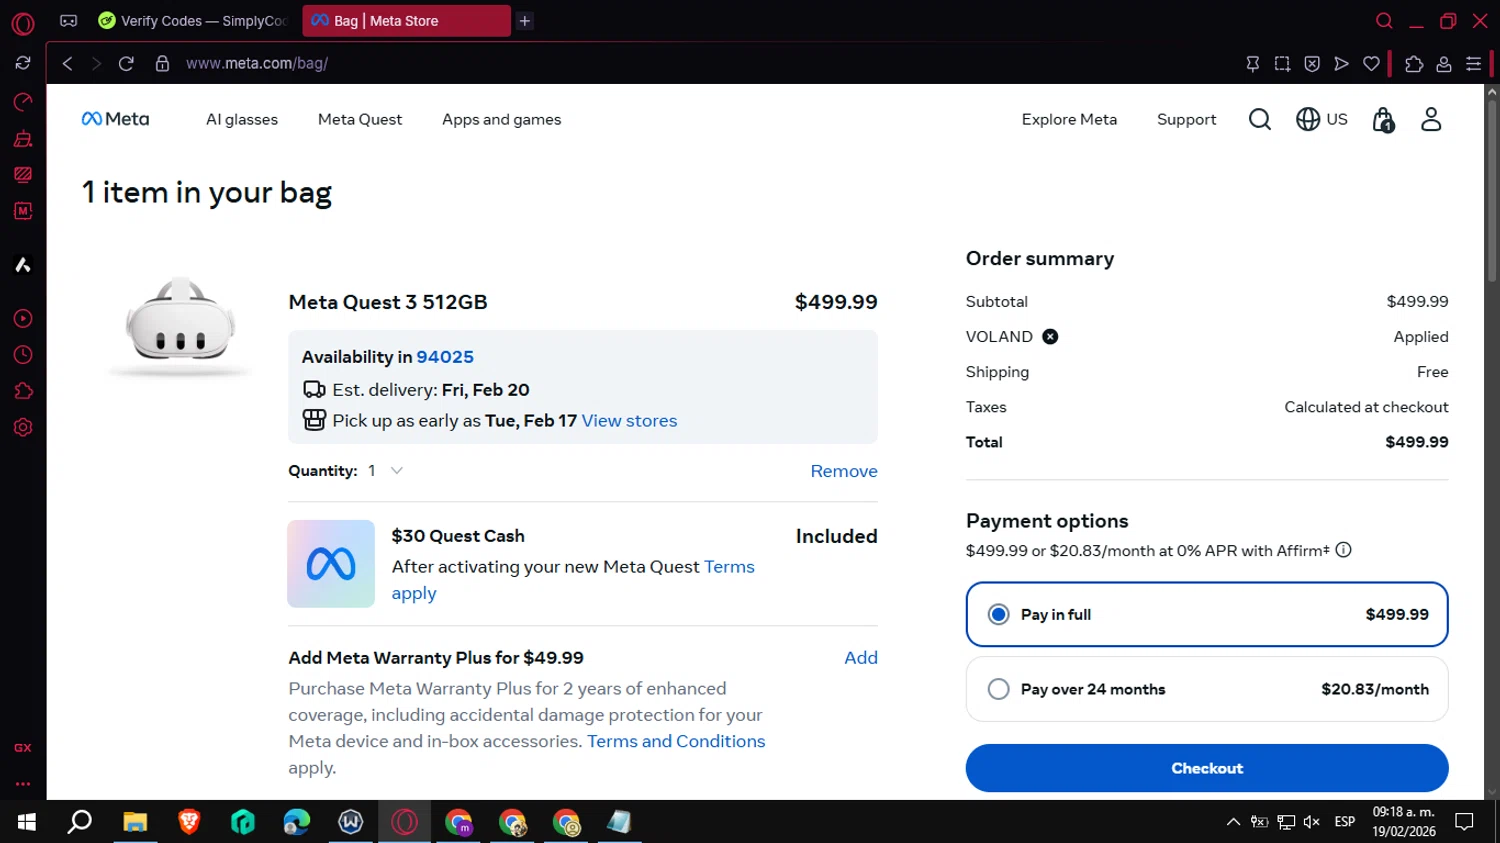Open the ad blocker shield icon
Image resolution: width=1500 pixels, height=843 pixels.
coord(1312,63)
